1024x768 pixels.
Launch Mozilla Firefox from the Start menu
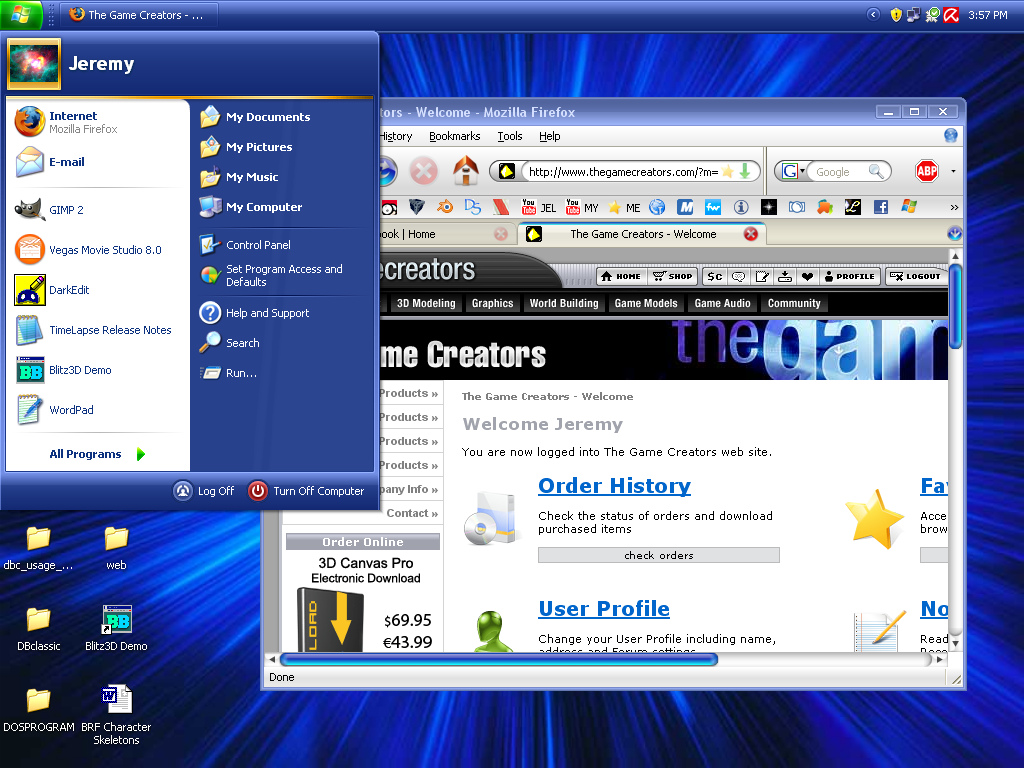coord(98,122)
